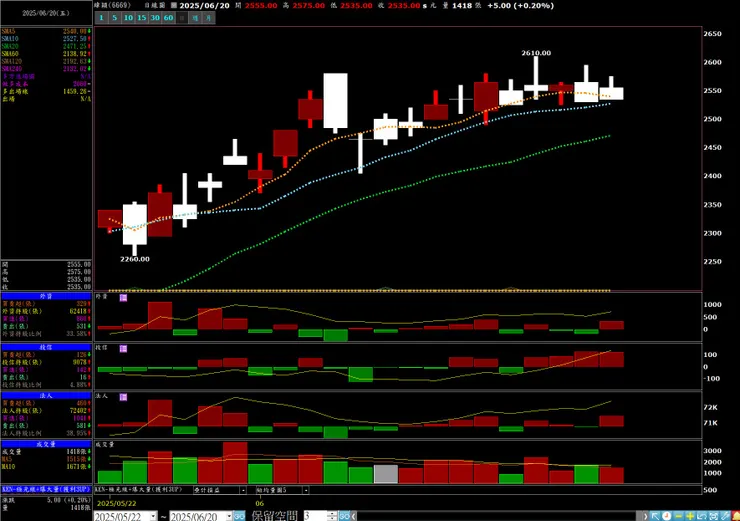Click the 2025/05/22 axis date label

[117, 504]
